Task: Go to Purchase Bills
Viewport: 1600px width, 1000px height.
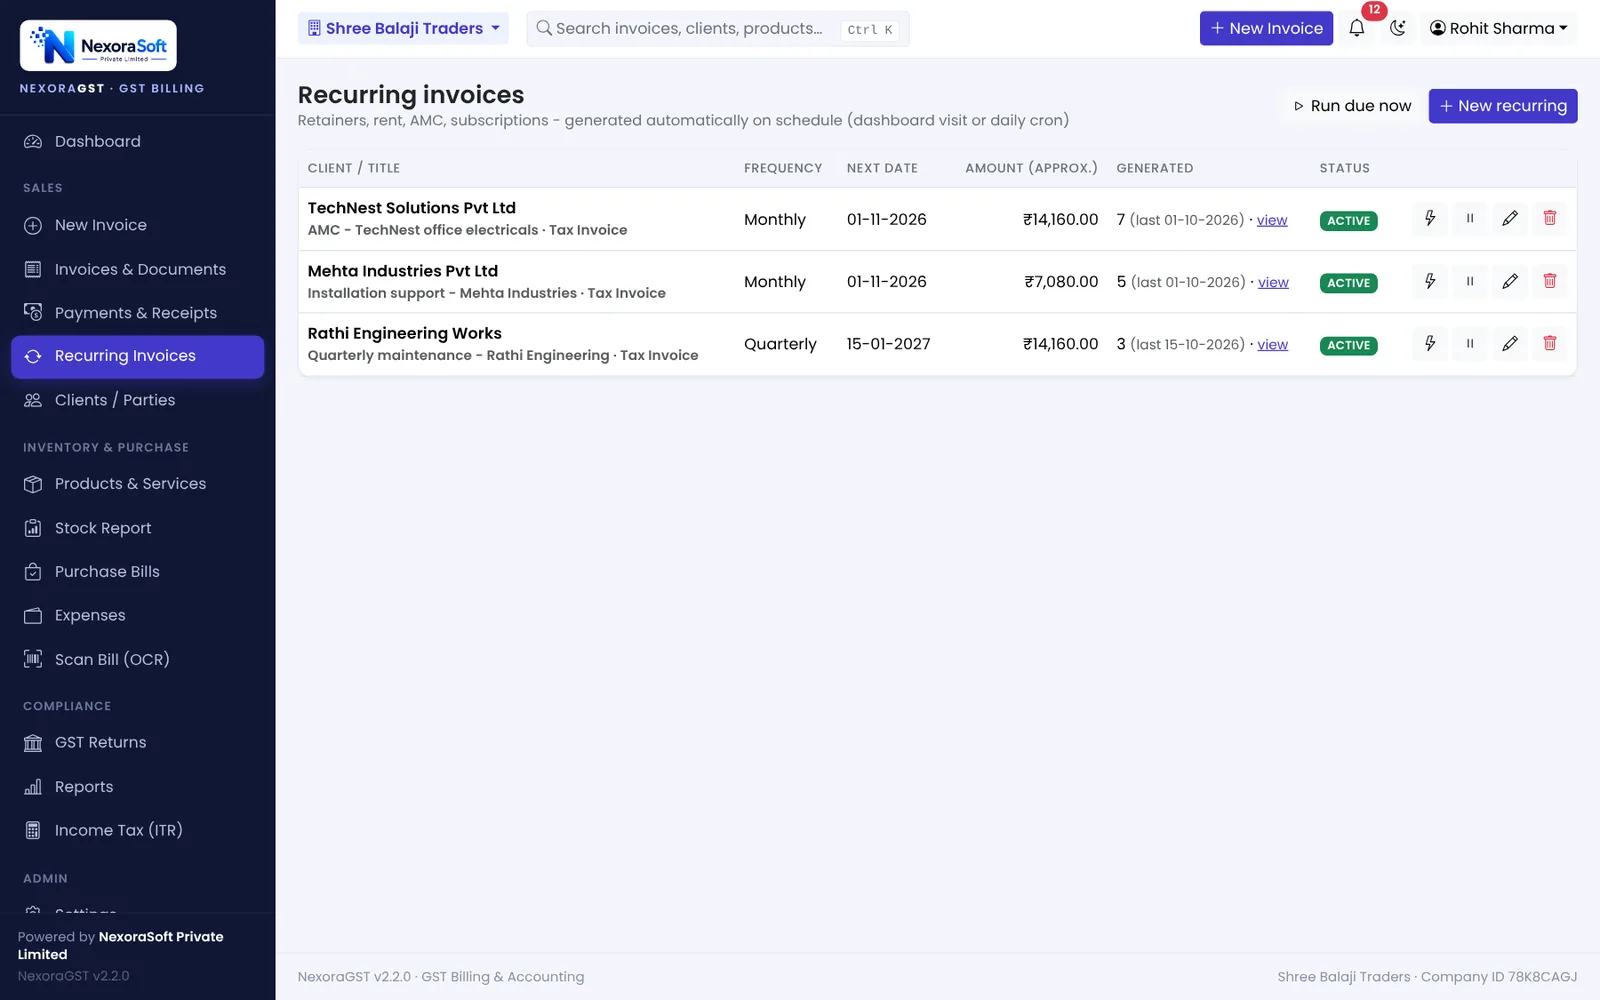Action: click(x=138, y=572)
